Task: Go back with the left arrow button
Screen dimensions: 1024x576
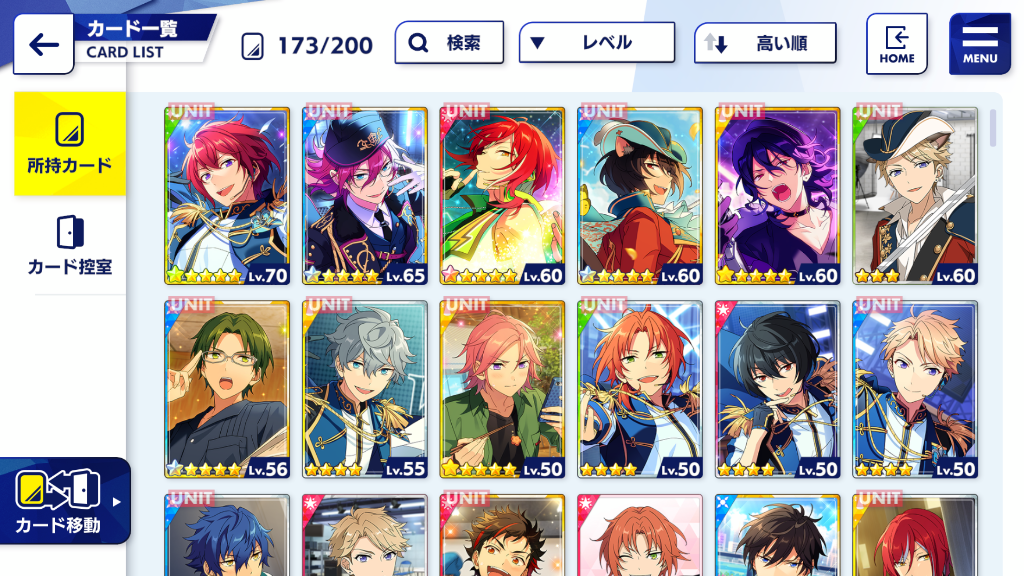Action: tap(44, 44)
